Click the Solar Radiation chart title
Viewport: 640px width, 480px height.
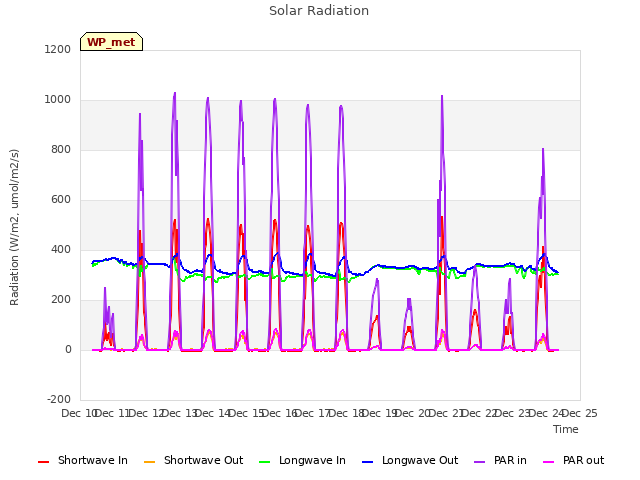[319, 11]
